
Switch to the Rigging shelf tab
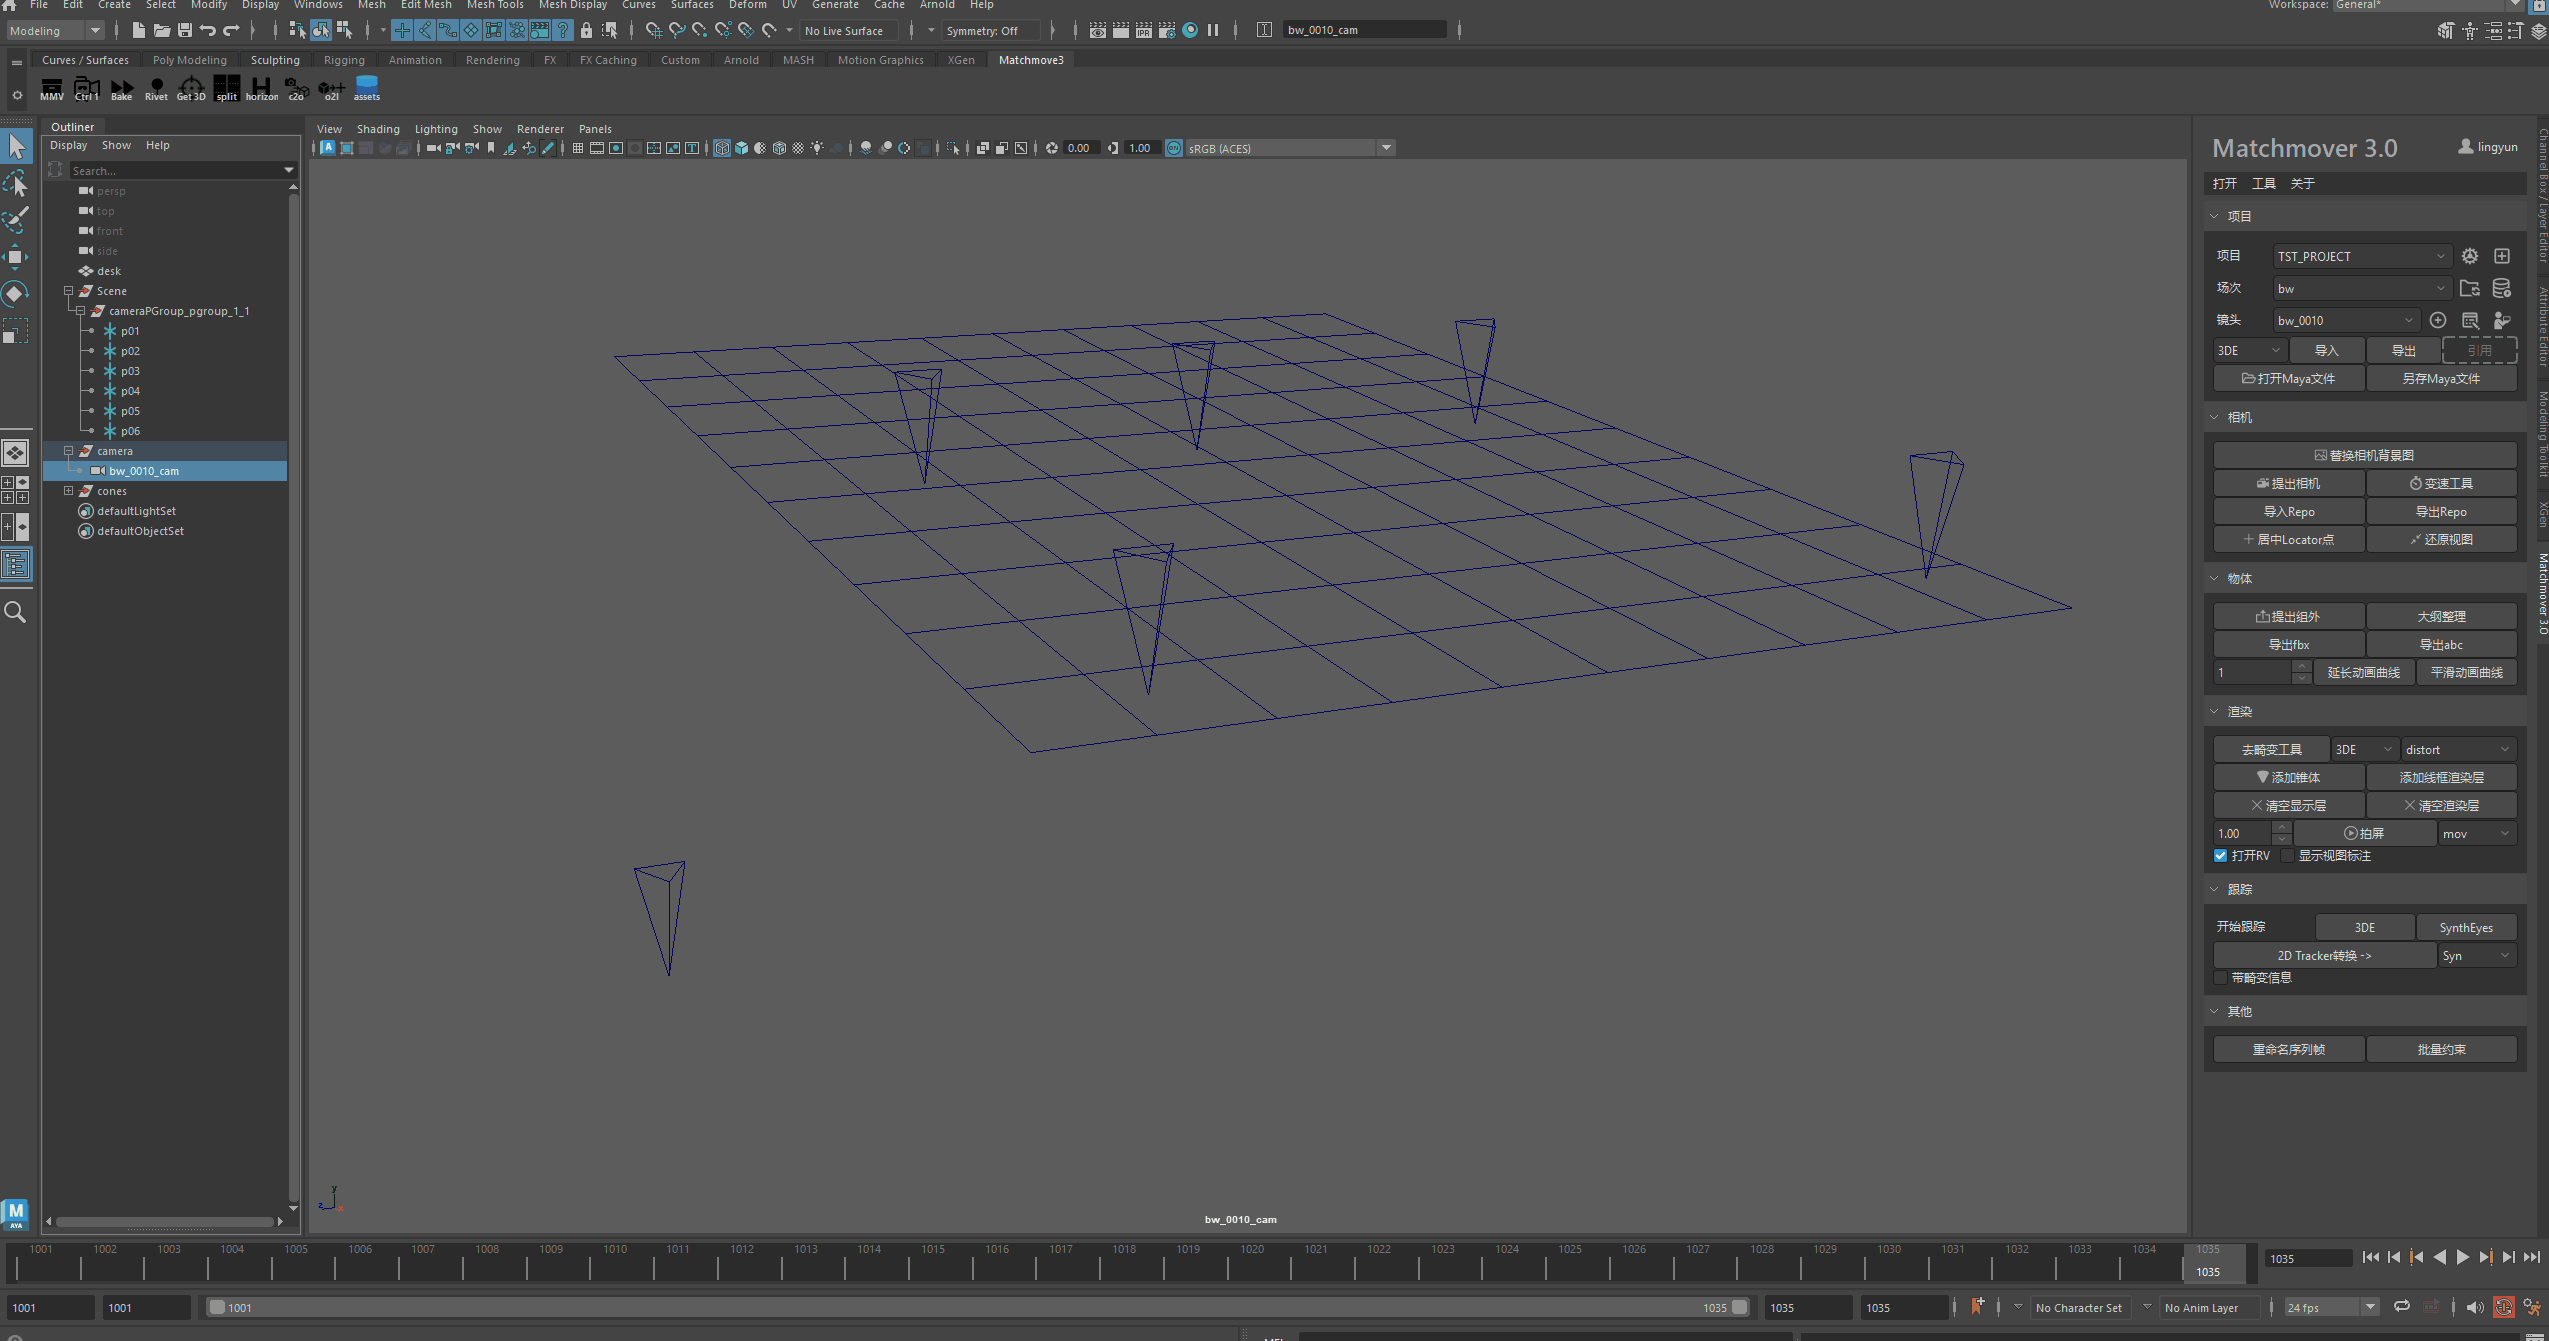tap(344, 60)
